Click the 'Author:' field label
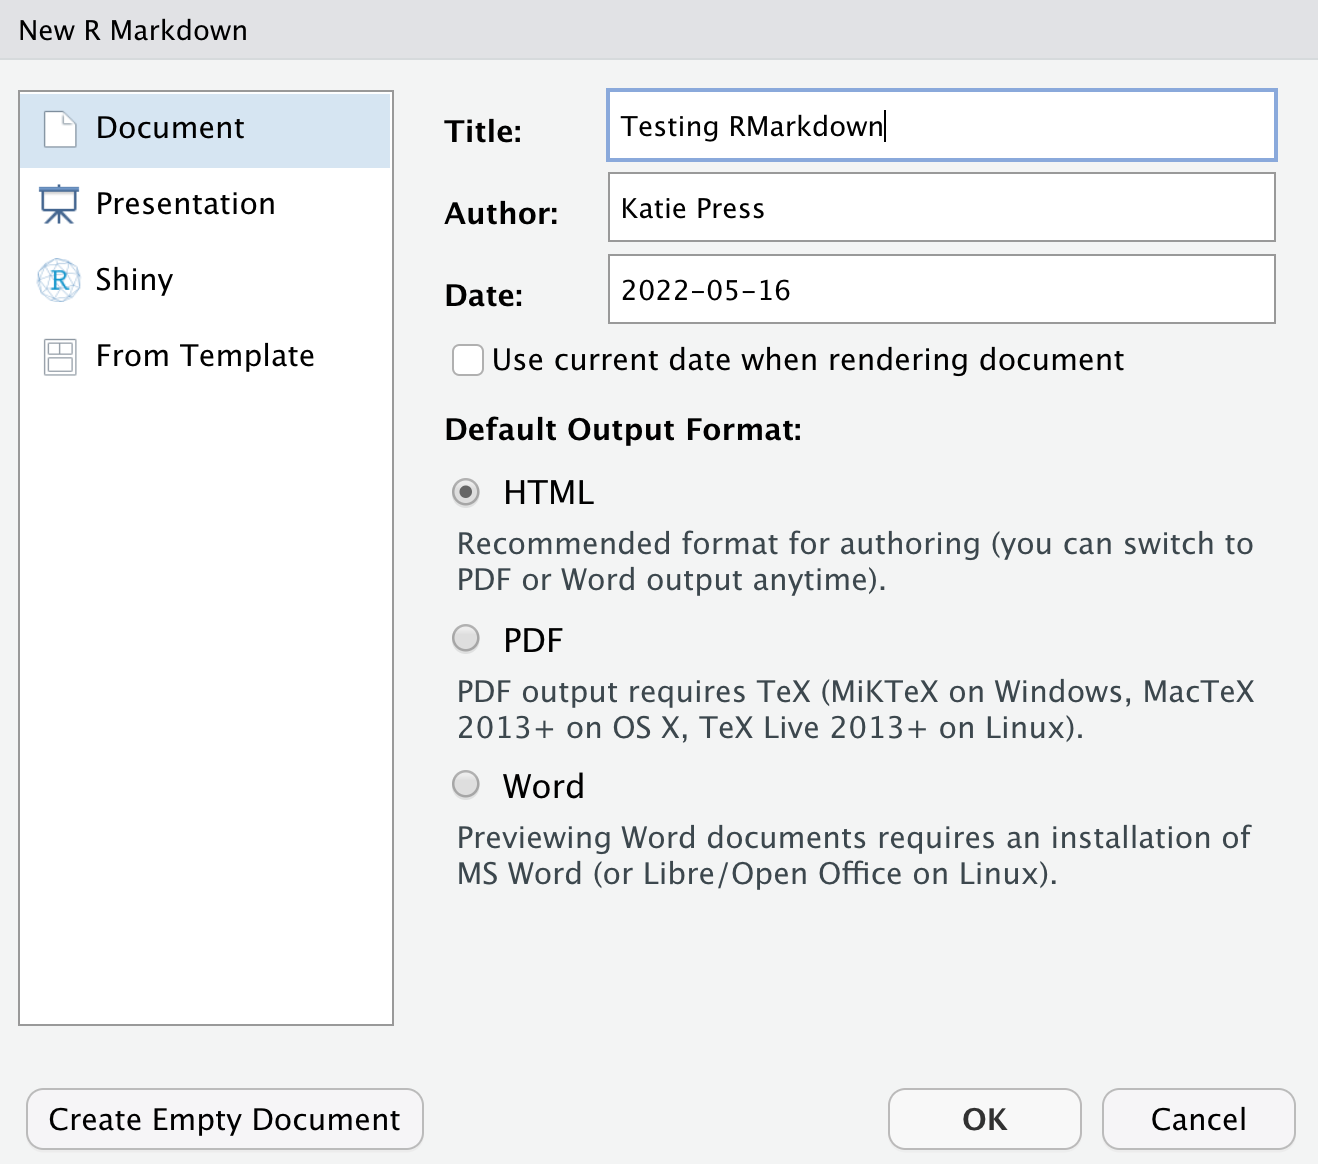 click(501, 214)
